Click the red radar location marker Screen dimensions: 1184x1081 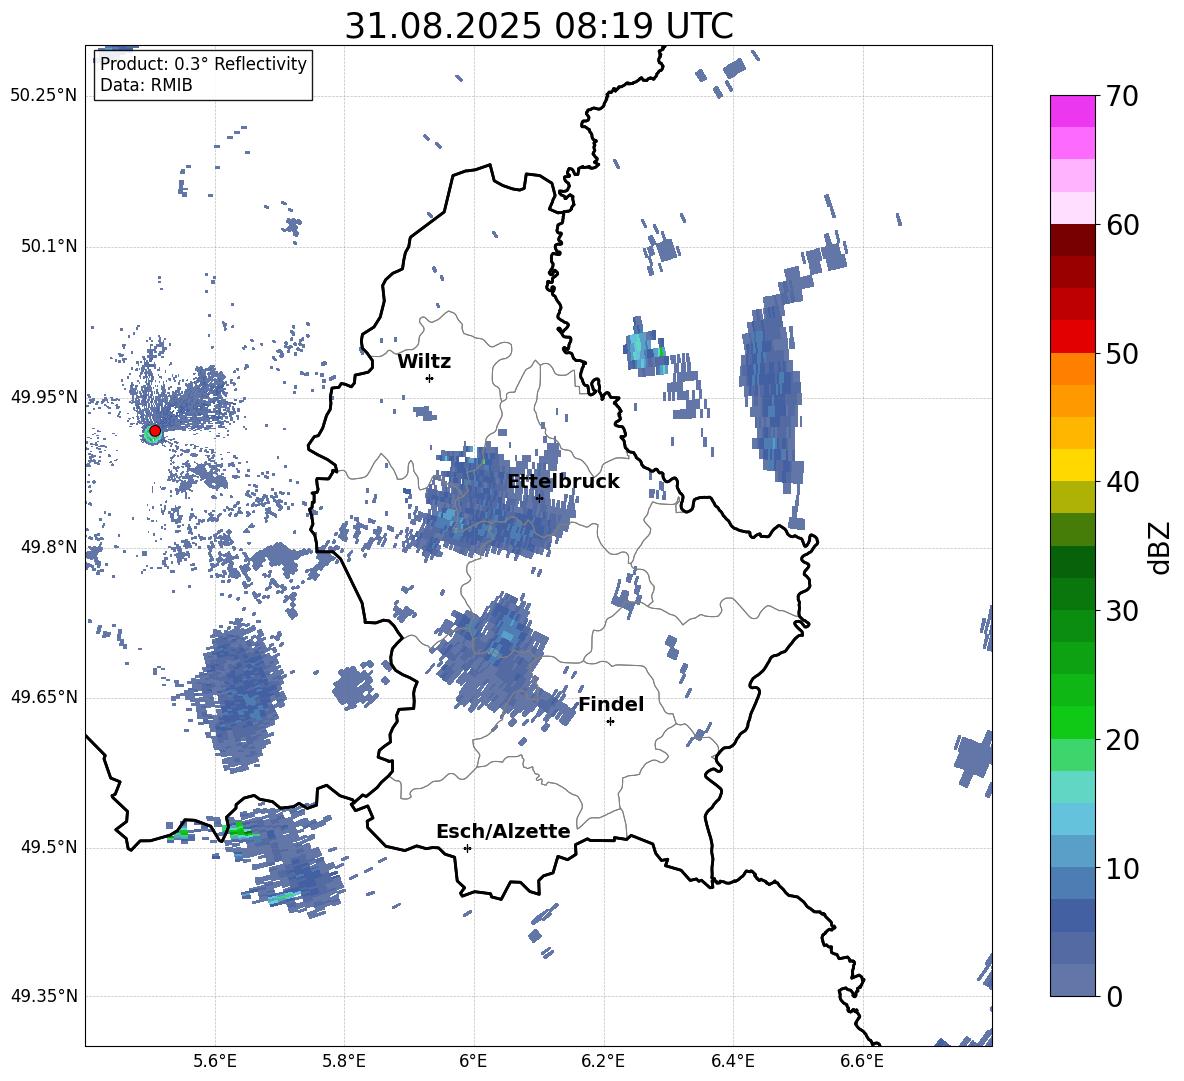coord(155,431)
